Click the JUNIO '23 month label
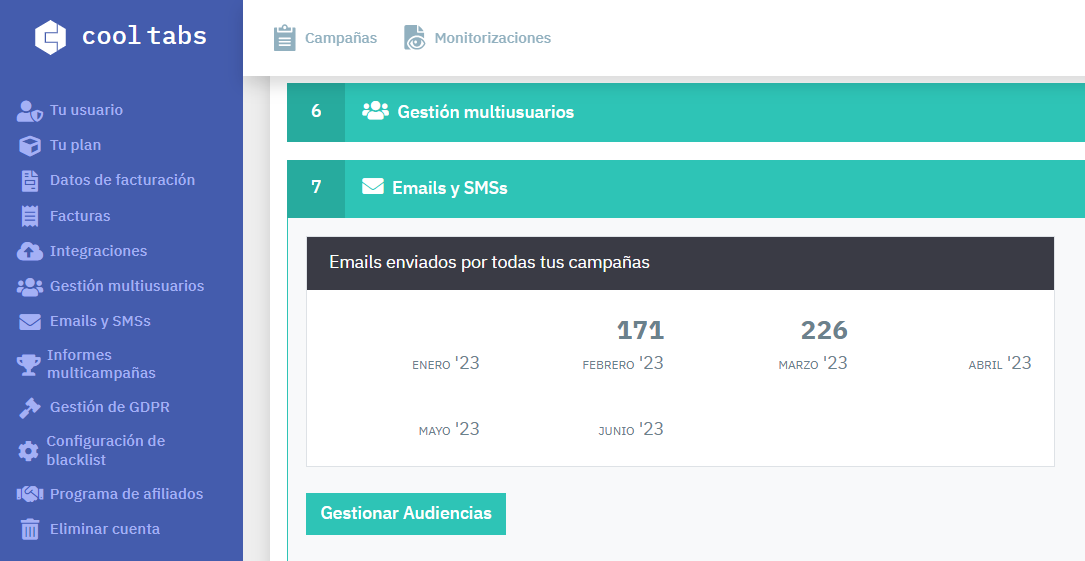The width and height of the screenshot is (1085, 561). click(631, 430)
